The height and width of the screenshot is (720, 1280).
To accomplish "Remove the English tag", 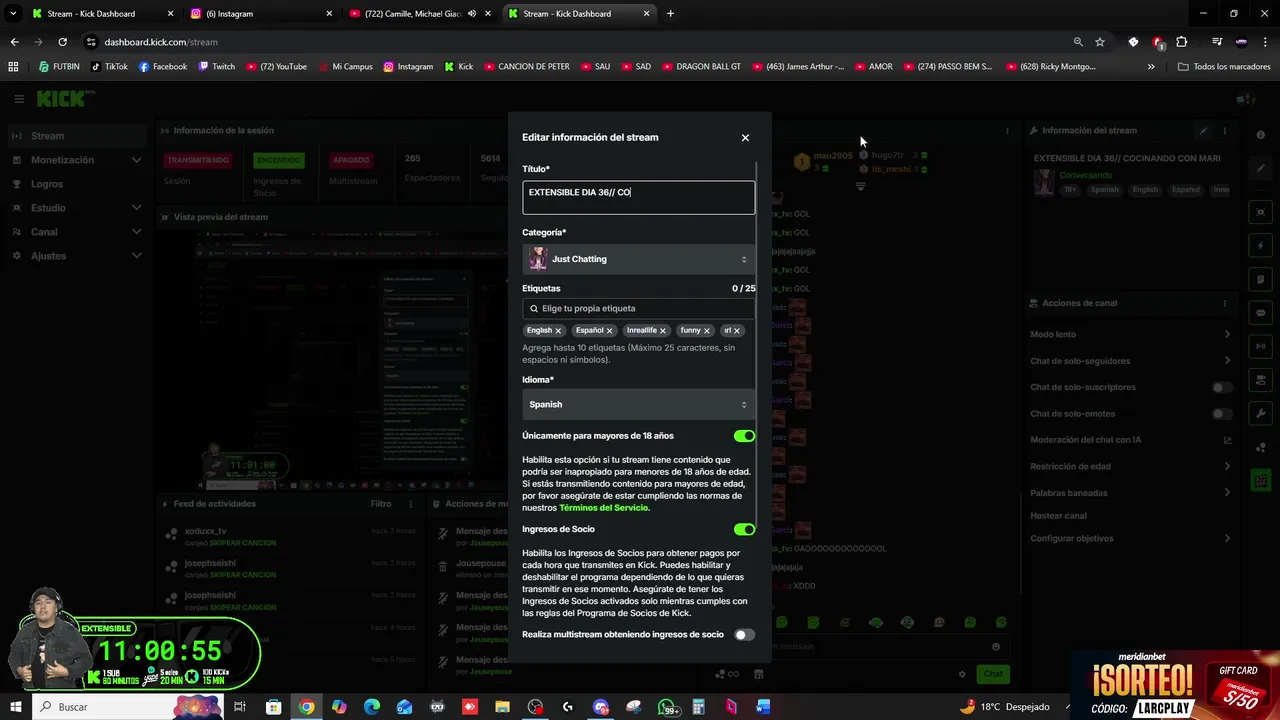I will pyautogui.click(x=558, y=331).
